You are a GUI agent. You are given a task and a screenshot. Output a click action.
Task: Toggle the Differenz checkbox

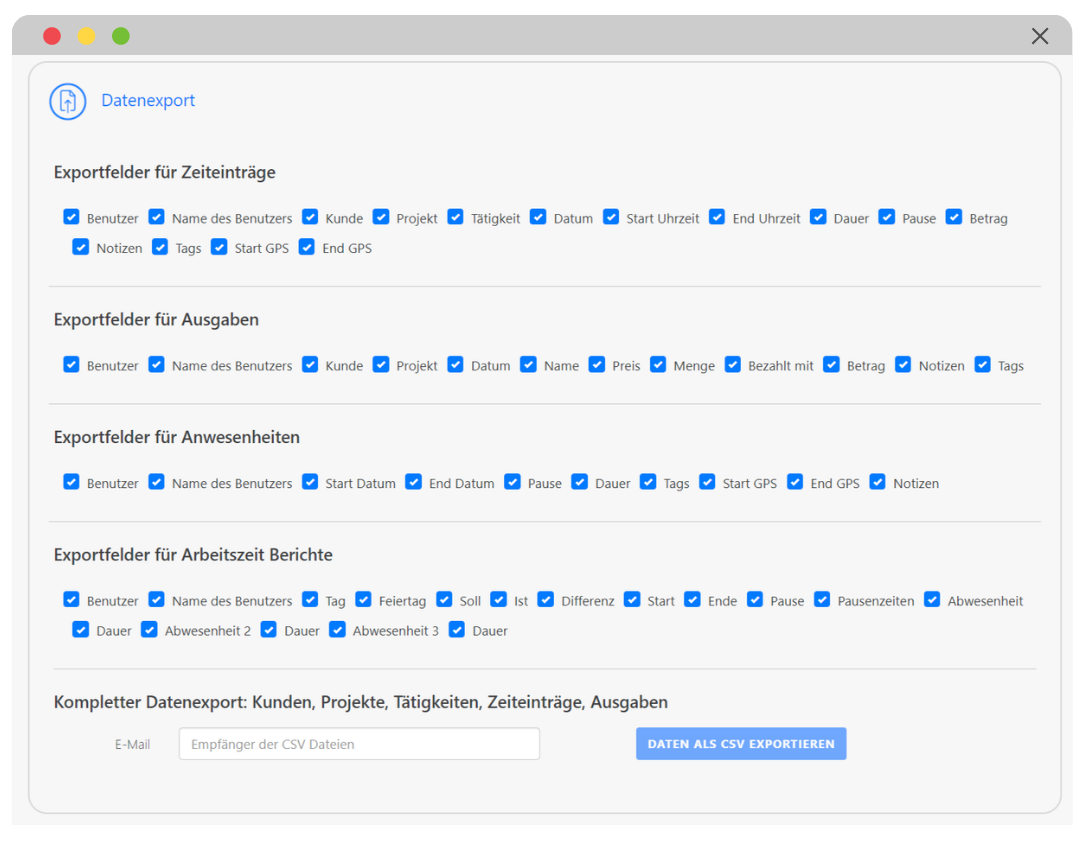[x=546, y=600]
